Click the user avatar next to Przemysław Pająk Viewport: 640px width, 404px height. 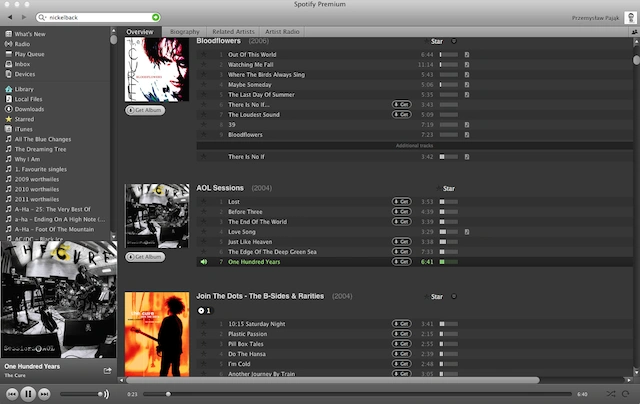[630, 18]
